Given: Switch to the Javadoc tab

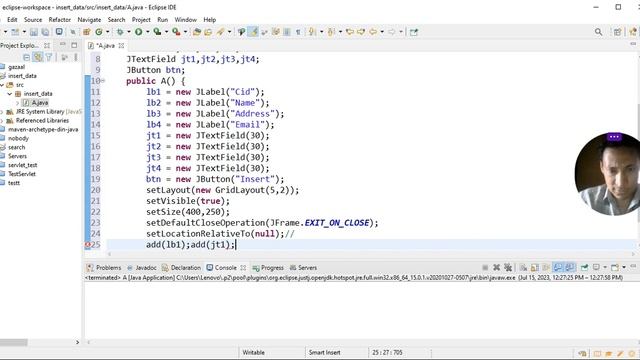Looking at the screenshot, I should click(142, 268).
